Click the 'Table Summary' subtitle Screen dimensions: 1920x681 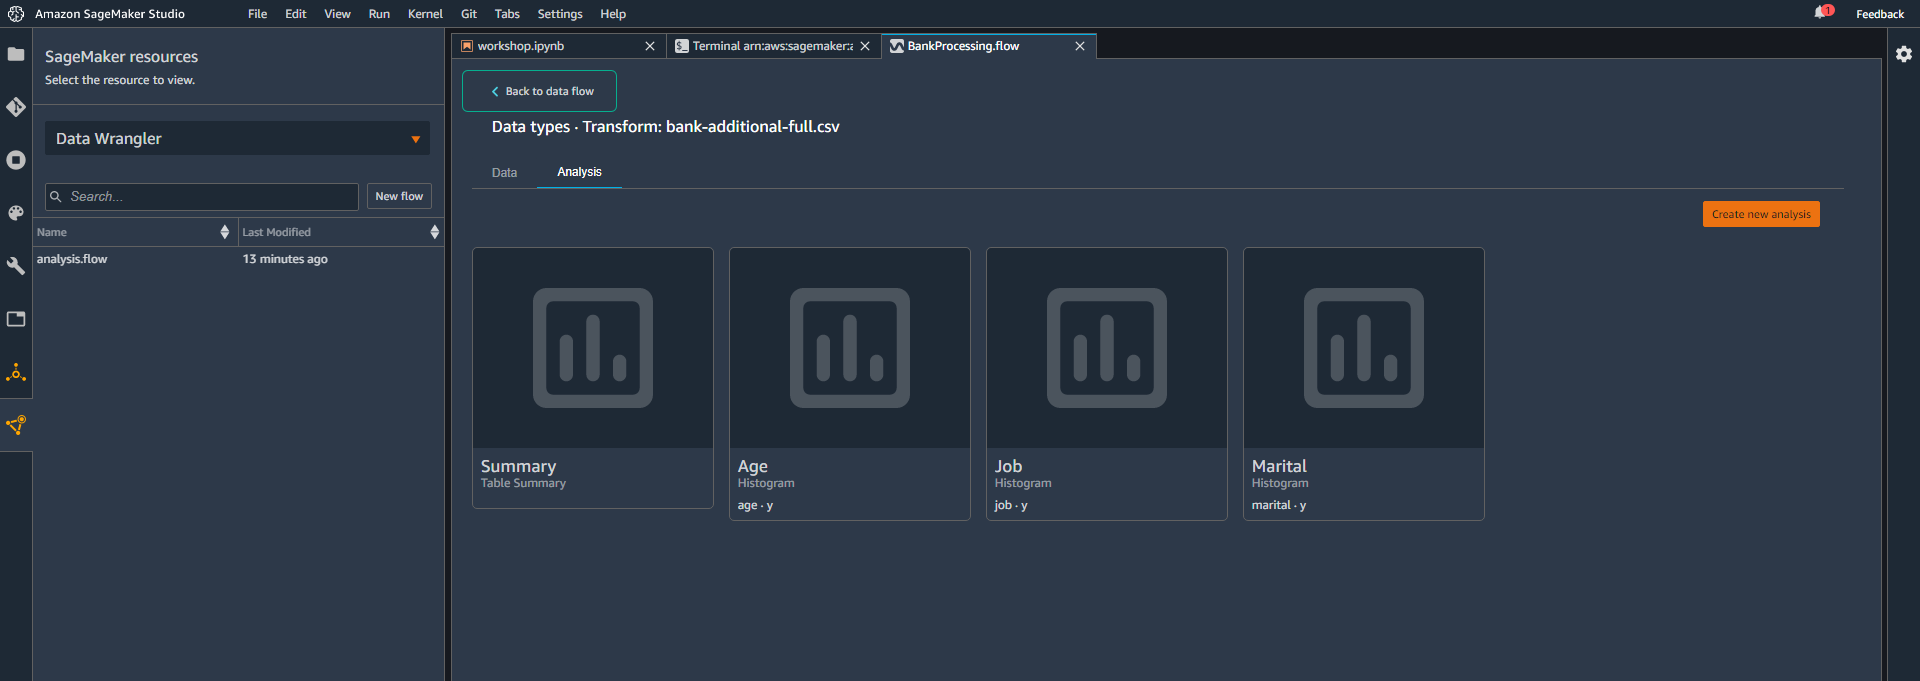523,483
